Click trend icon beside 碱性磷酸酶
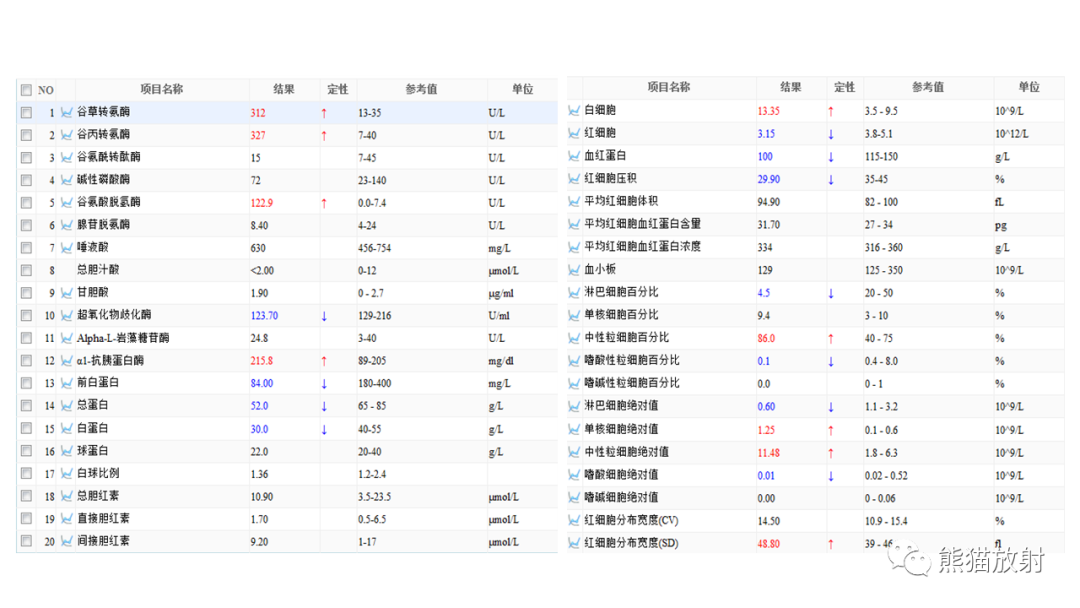 point(66,180)
